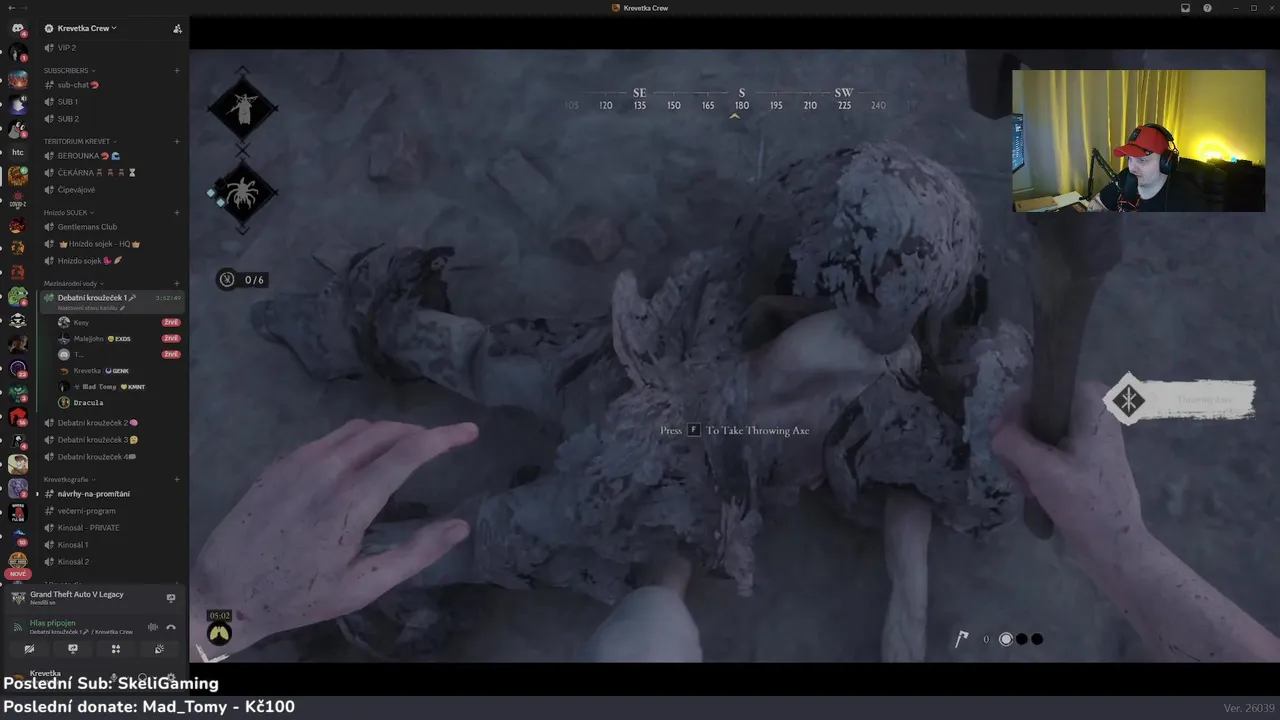Edit channel status under Debatní kroužeček 1
This screenshot has width=1280, height=720.
pyautogui.click(x=91, y=308)
